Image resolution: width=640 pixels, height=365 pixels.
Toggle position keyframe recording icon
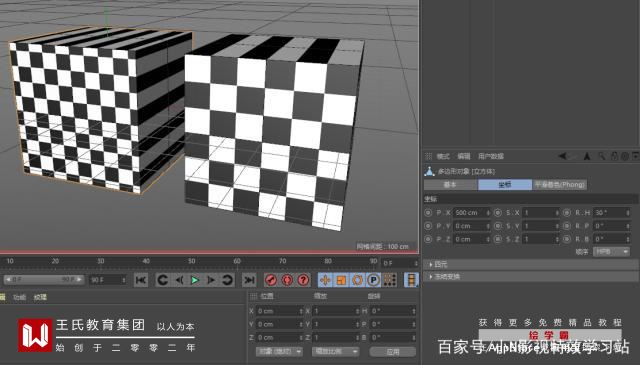tap(325, 280)
